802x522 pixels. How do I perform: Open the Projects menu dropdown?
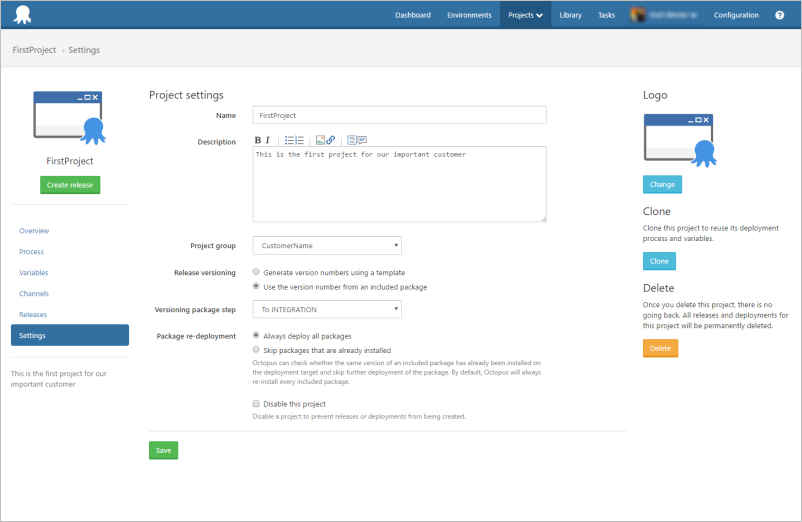(x=525, y=15)
